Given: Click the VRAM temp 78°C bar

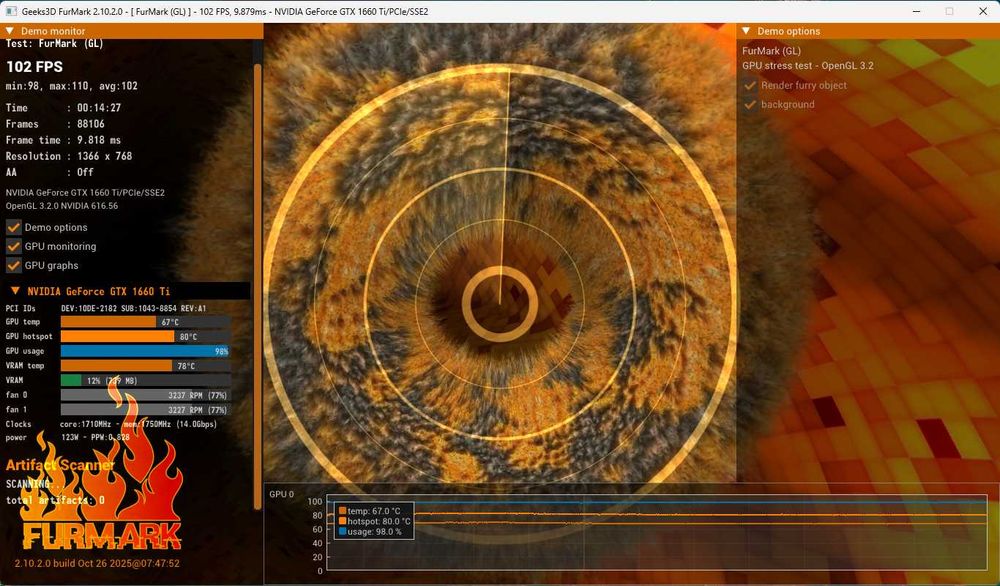Looking at the screenshot, I should (145, 366).
